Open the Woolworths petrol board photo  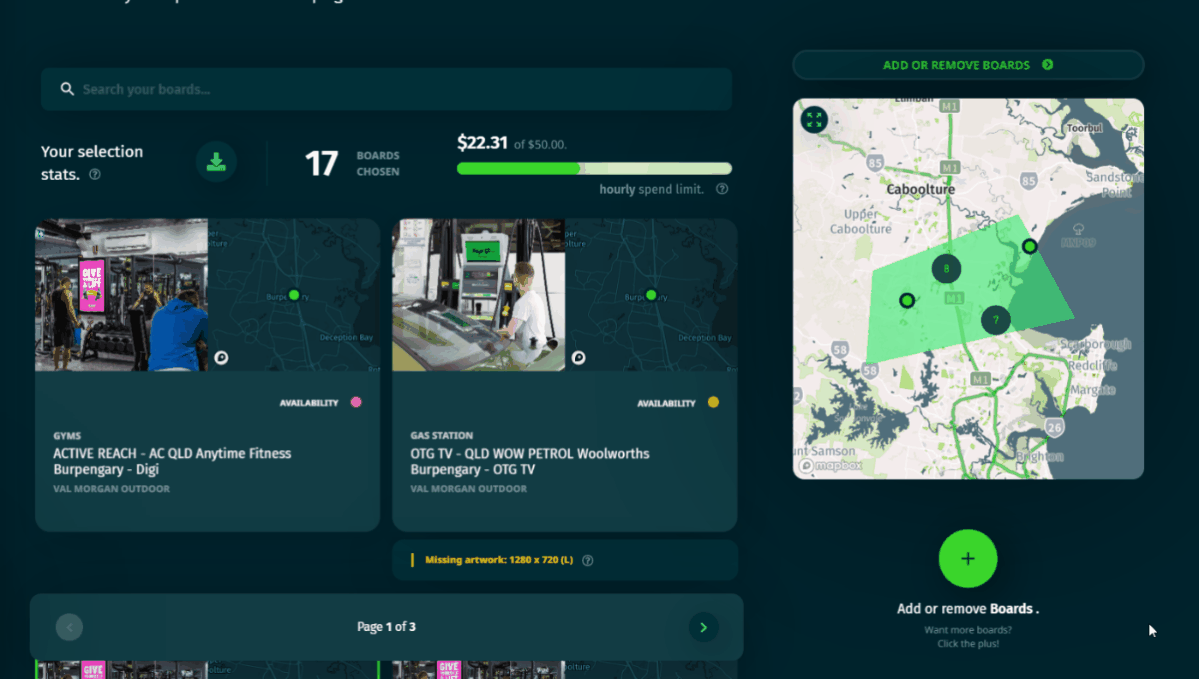pyautogui.click(x=479, y=295)
